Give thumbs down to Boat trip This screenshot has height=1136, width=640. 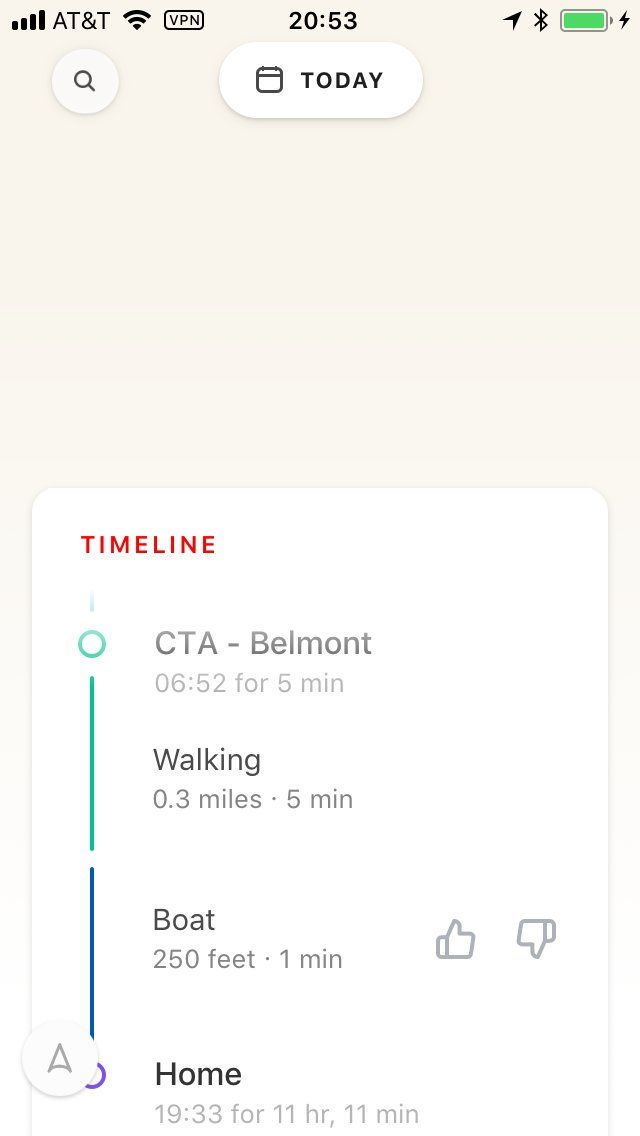pos(536,940)
